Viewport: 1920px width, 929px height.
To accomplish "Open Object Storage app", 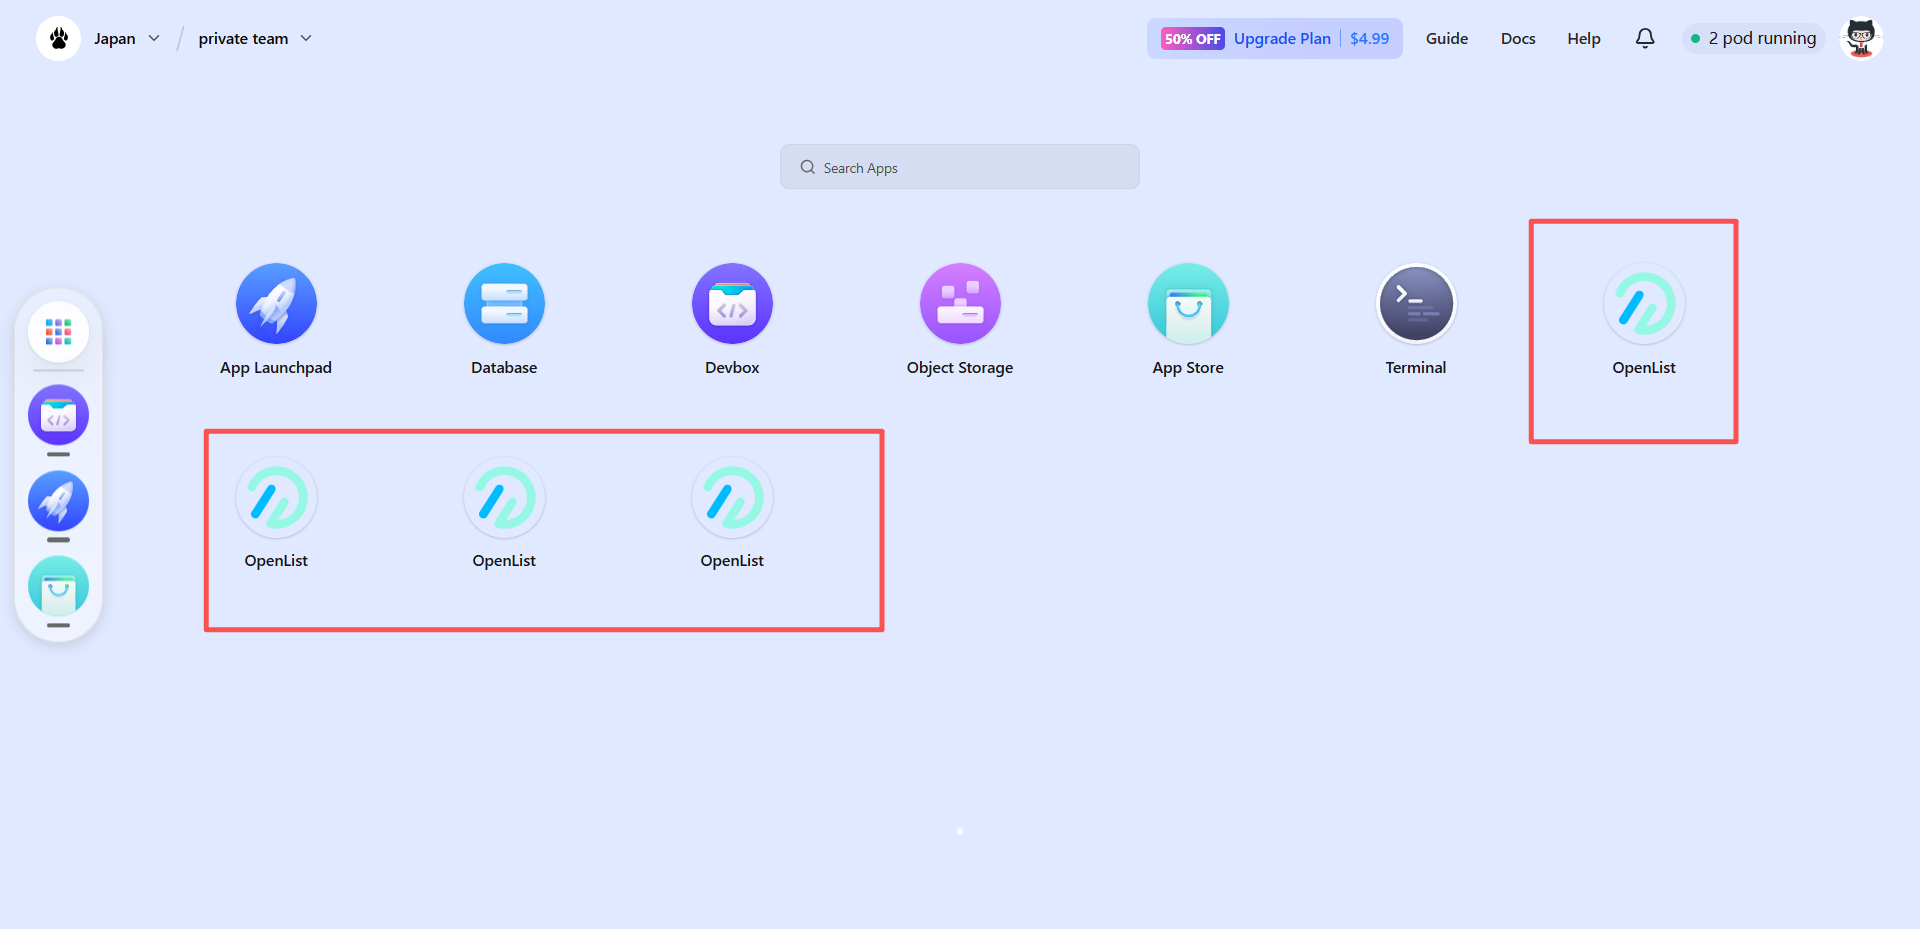I will point(960,304).
